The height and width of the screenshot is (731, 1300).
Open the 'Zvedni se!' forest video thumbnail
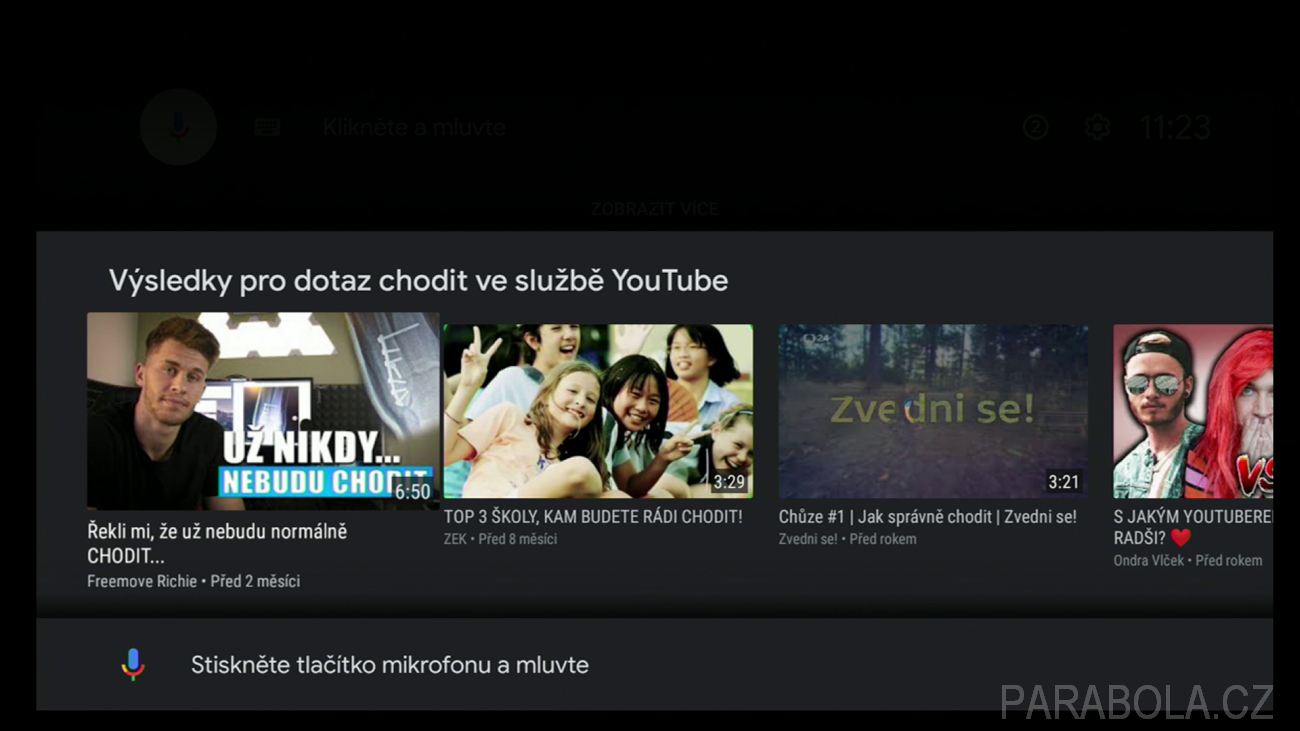pyautogui.click(x=933, y=411)
